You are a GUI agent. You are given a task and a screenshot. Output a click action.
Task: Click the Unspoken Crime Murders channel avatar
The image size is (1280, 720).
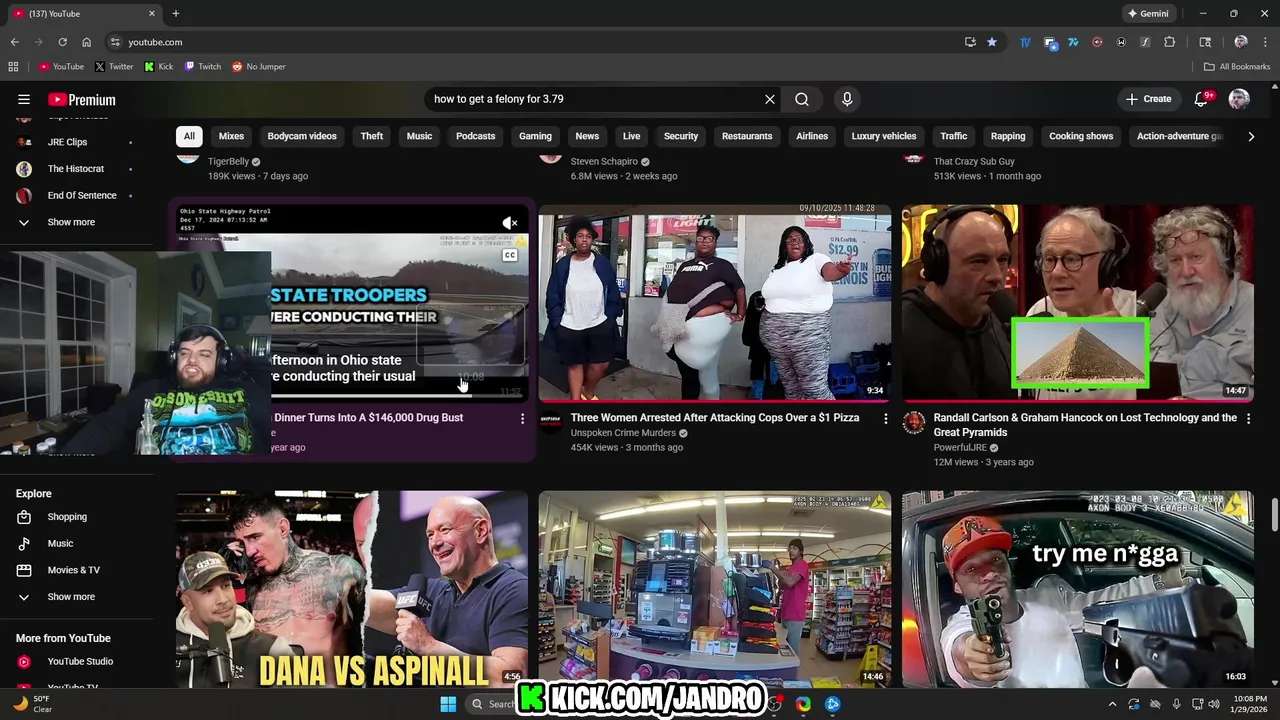550,422
